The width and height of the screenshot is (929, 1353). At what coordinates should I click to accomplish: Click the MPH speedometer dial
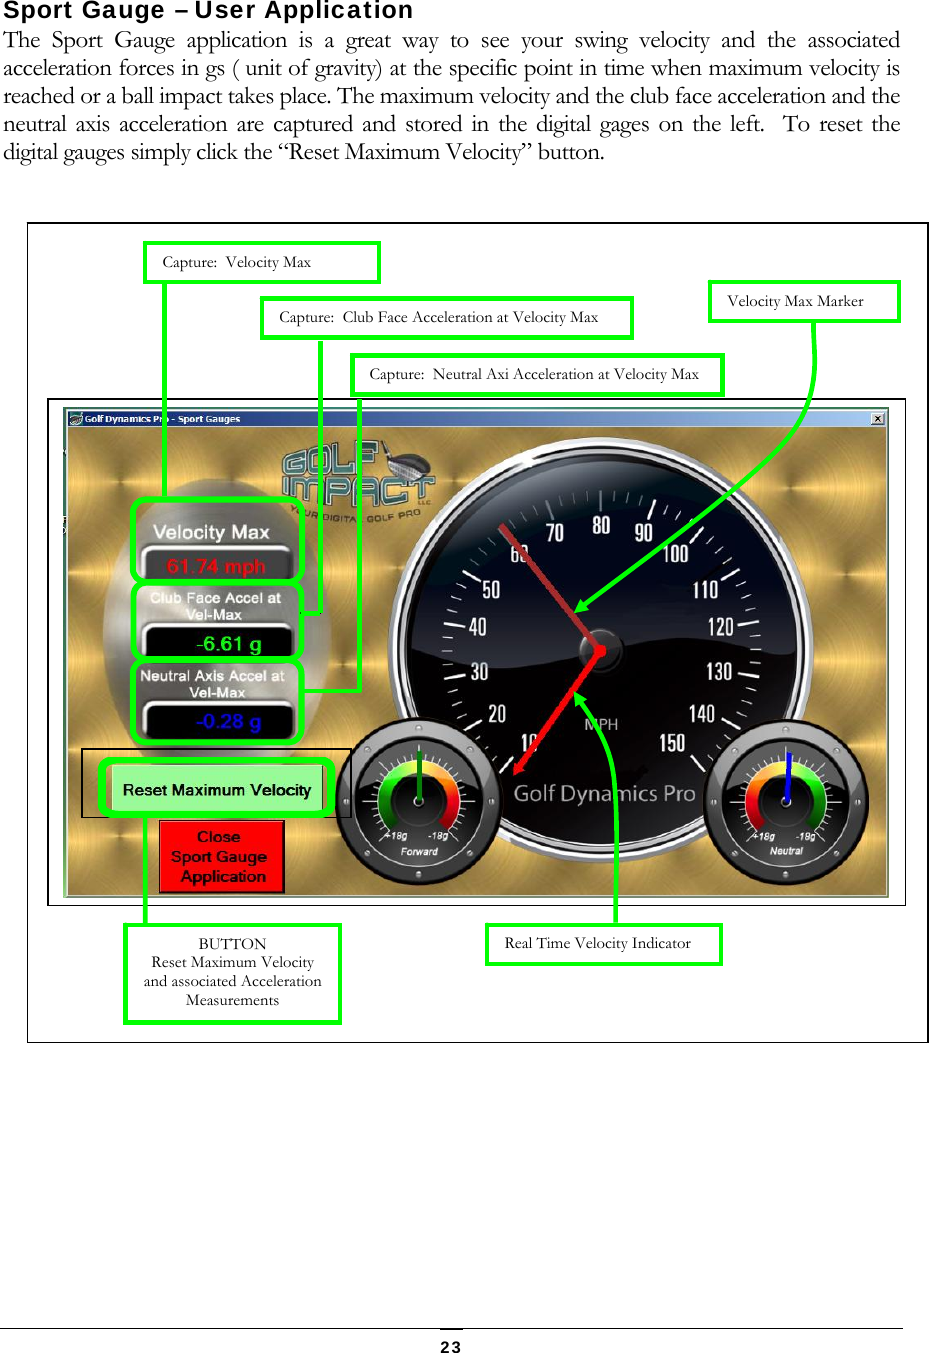click(x=600, y=650)
